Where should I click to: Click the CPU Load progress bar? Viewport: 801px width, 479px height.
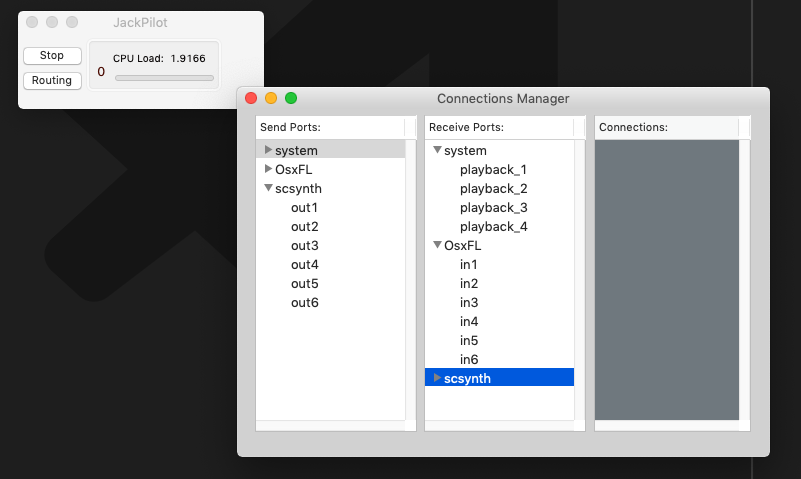[164, 77]
